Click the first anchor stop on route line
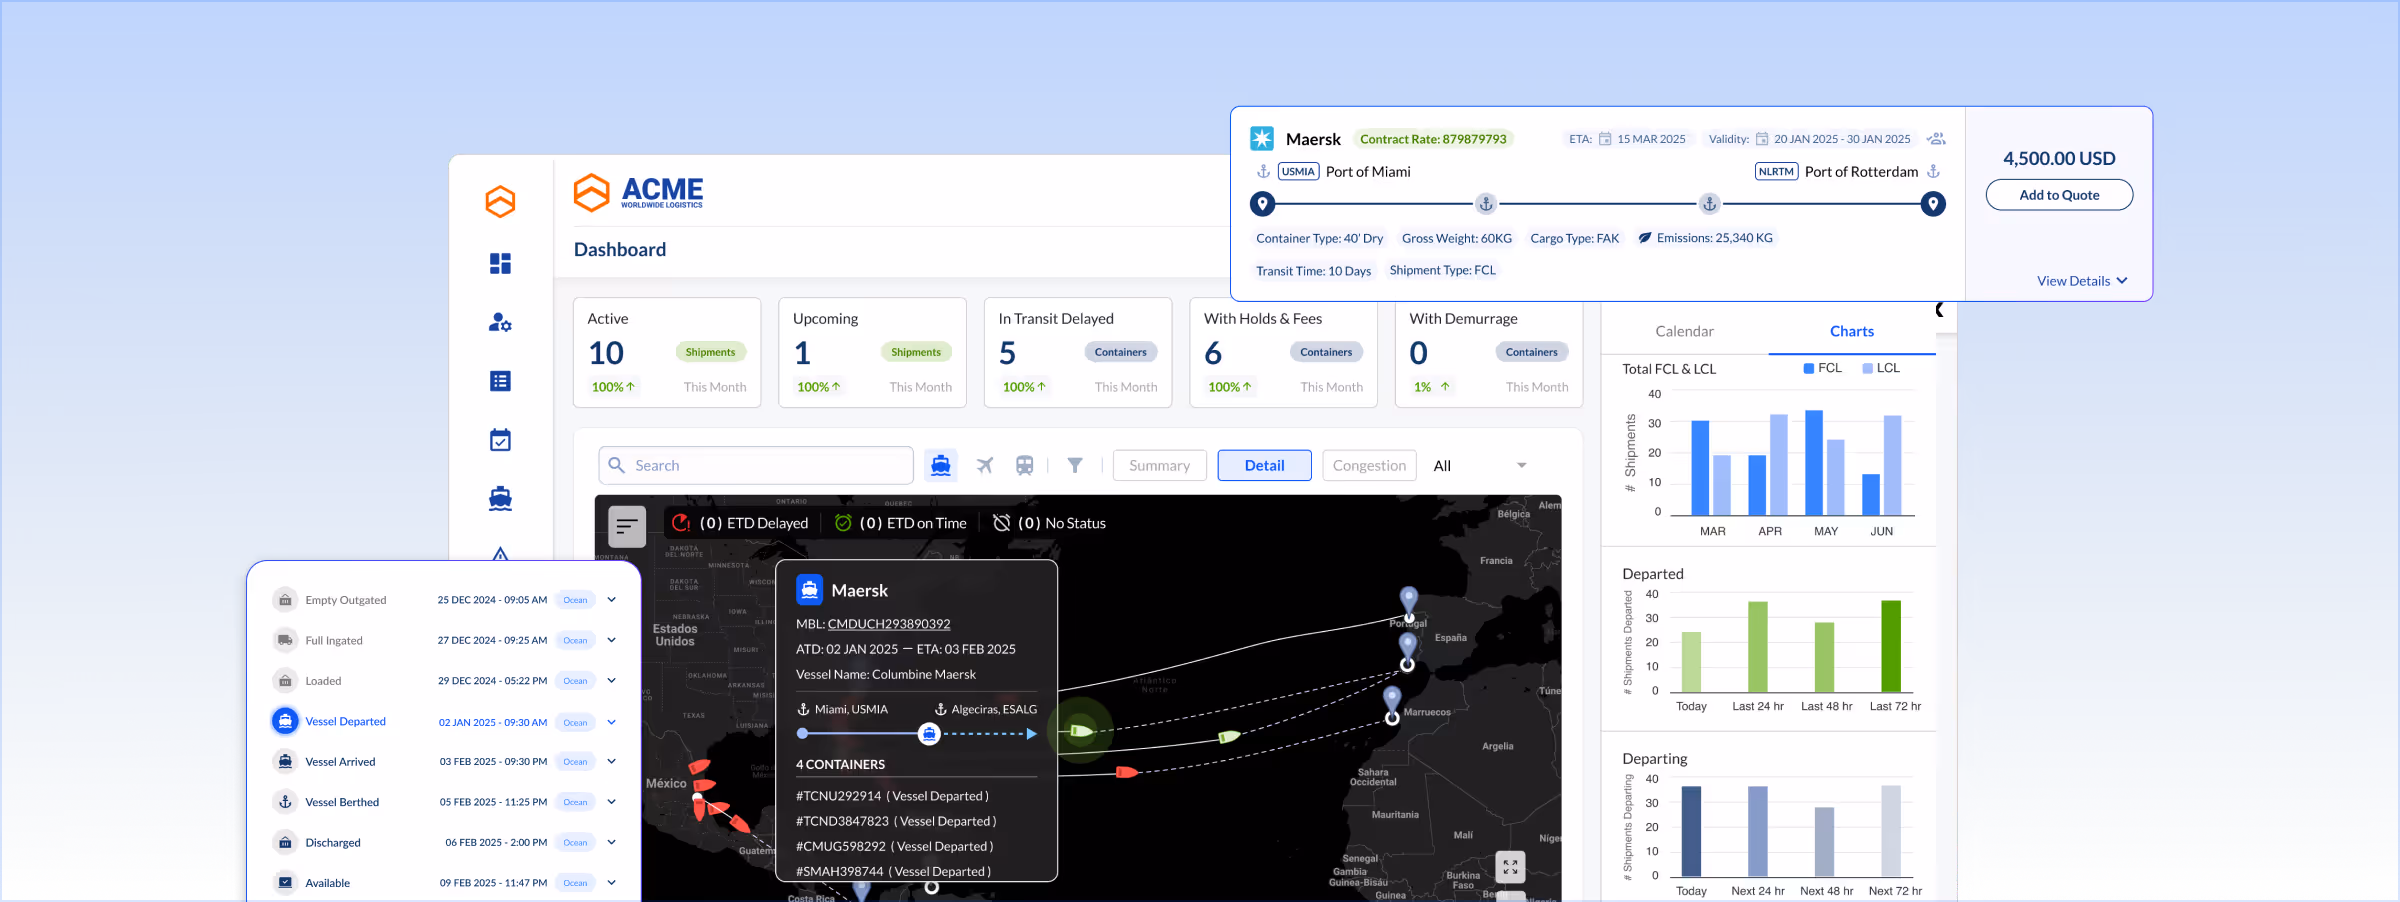The image size is (2400, 902). coord(1486,204)
